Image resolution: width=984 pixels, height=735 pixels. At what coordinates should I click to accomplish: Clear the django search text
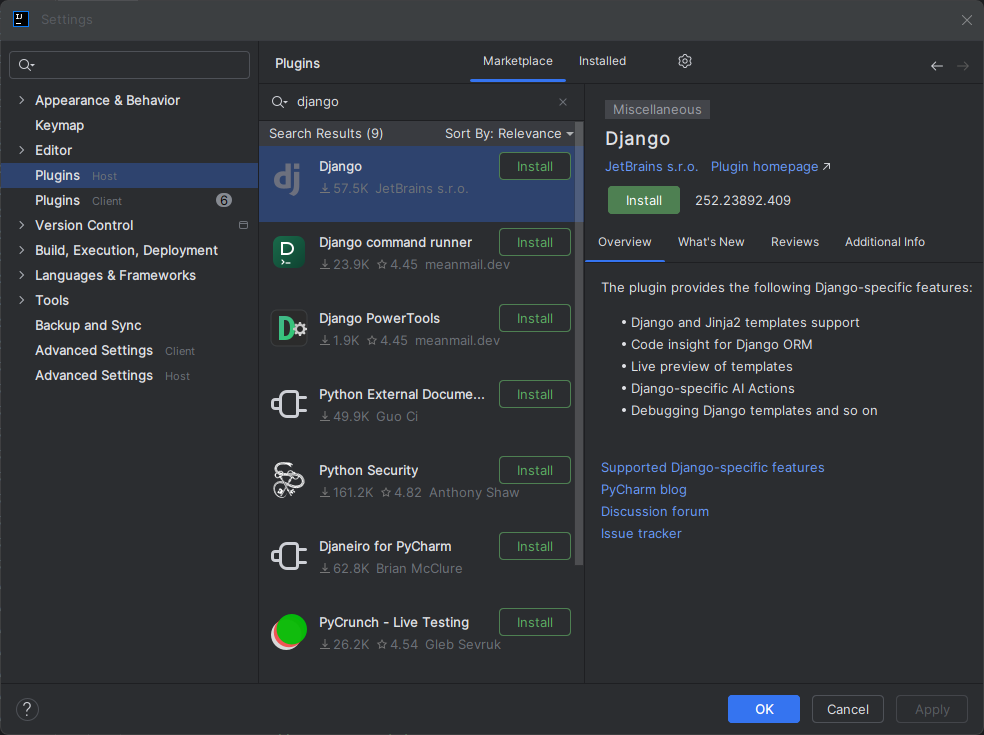(563, 102)
